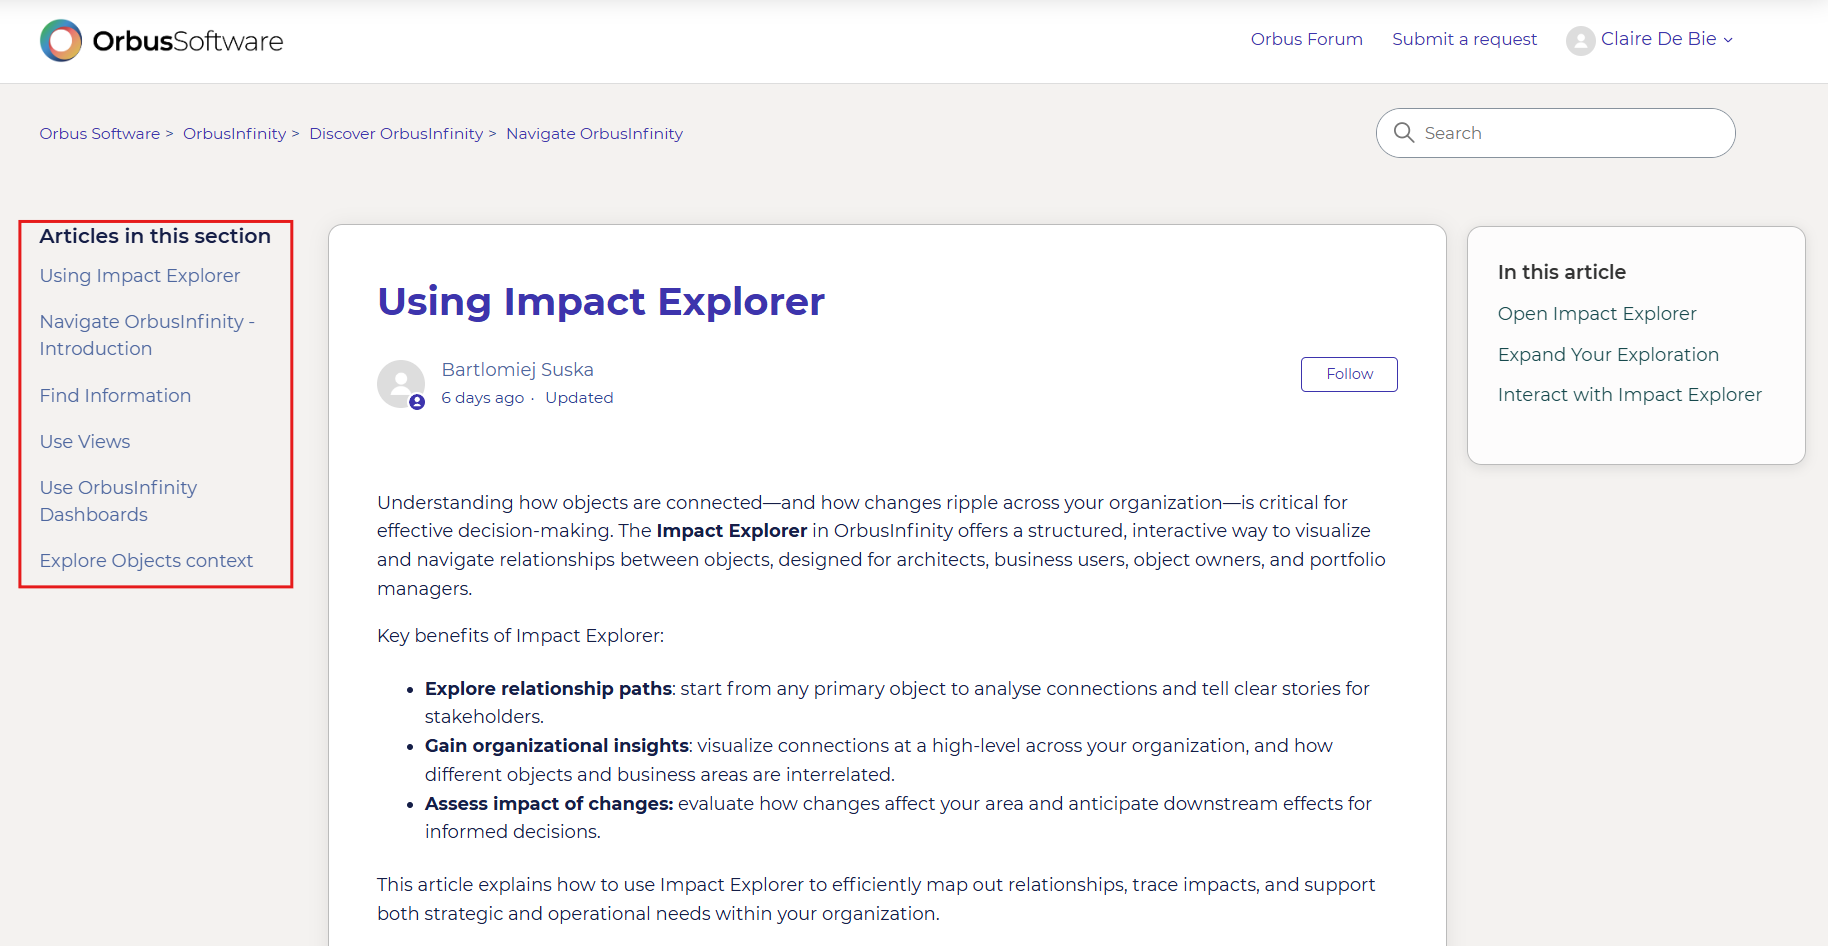Screen dimensions: 1828x946
Task: Open Use OrbusInfinity Dashboards article
Action: click(118, 501)
